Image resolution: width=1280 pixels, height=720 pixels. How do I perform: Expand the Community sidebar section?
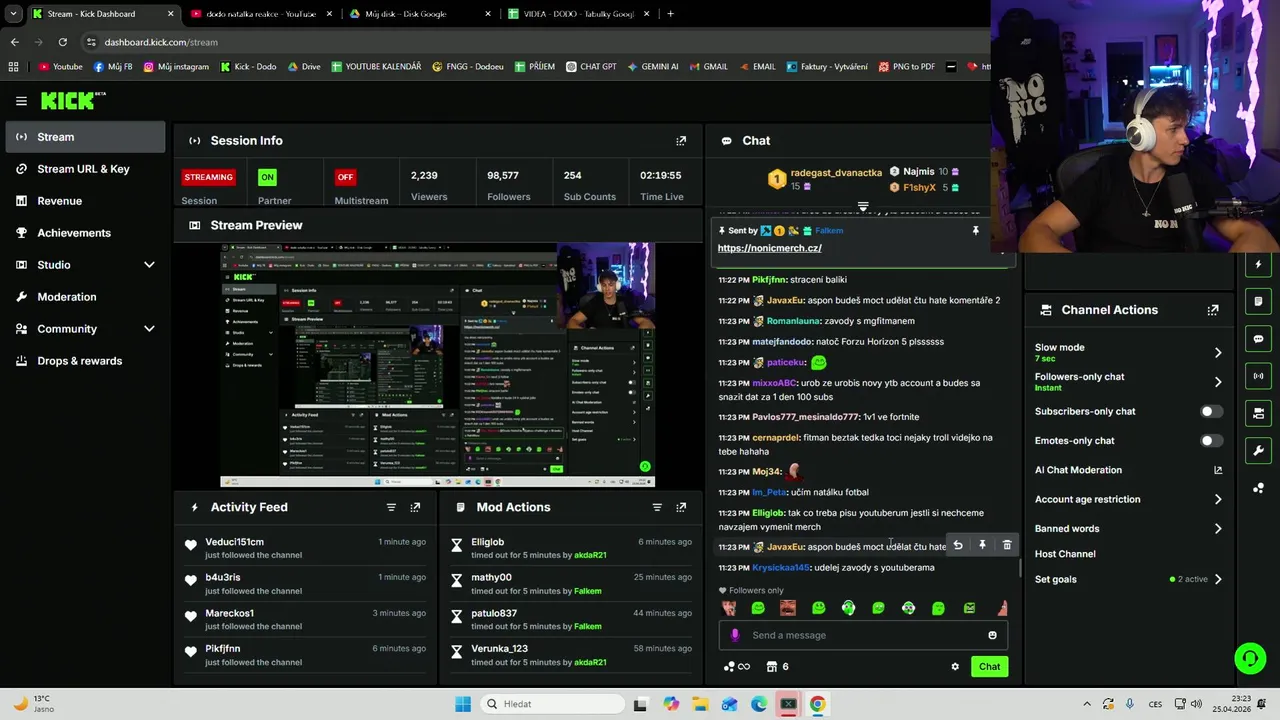tap(149, 329)
